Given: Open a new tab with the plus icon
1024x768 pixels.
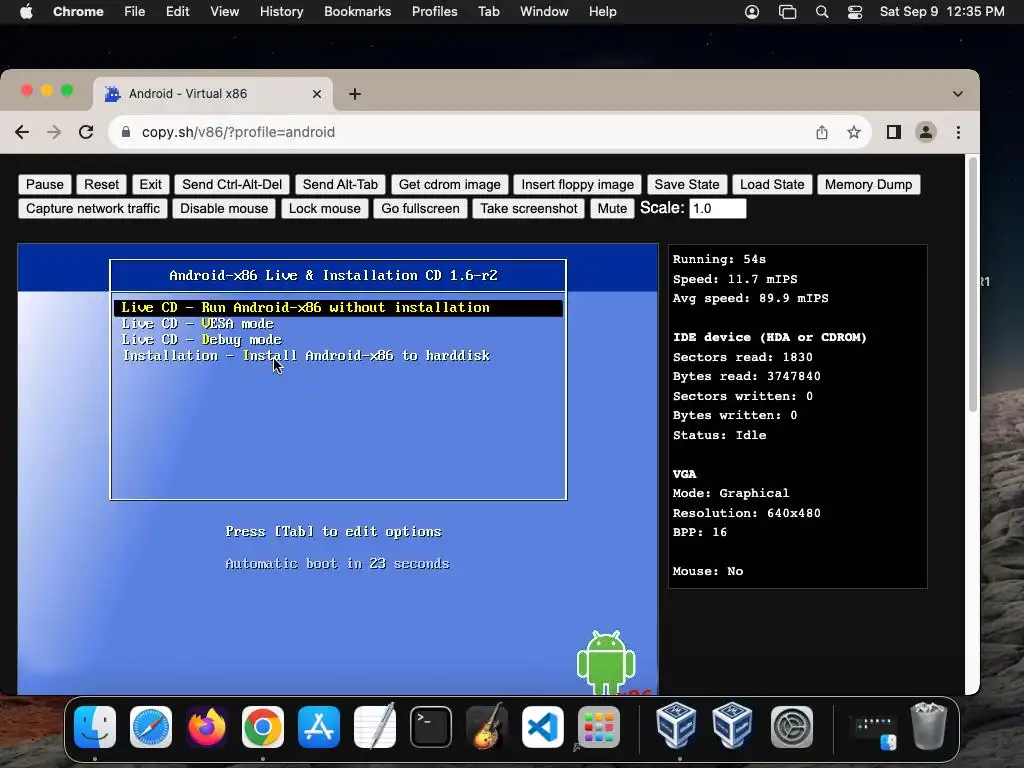Looking at the screenshot, I should point(355,94).
